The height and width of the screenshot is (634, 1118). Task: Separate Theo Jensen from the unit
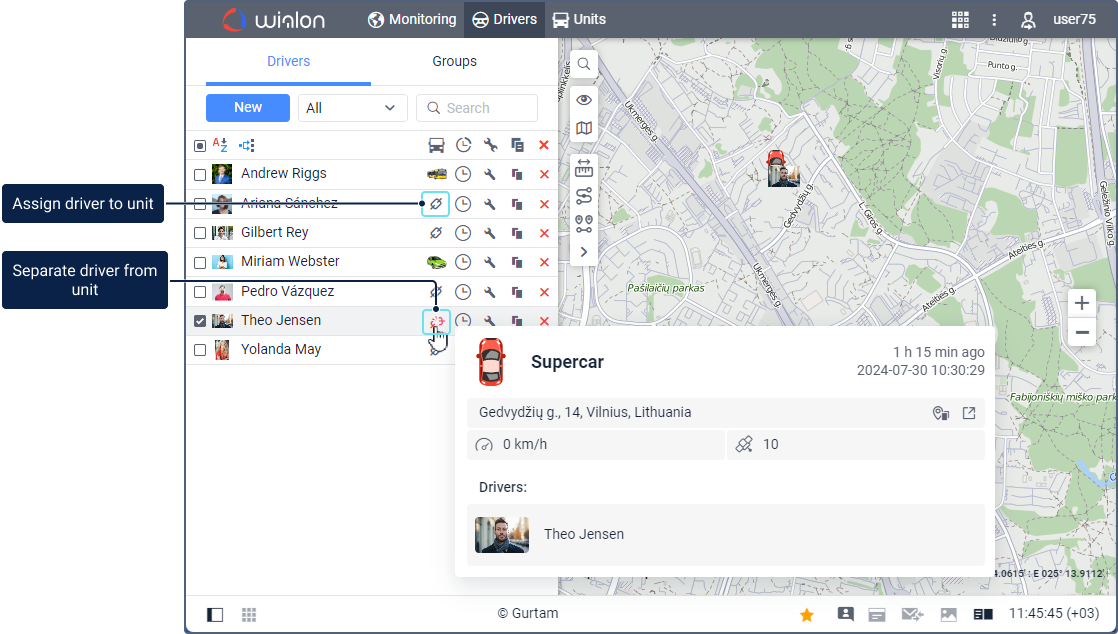point(436,322)
